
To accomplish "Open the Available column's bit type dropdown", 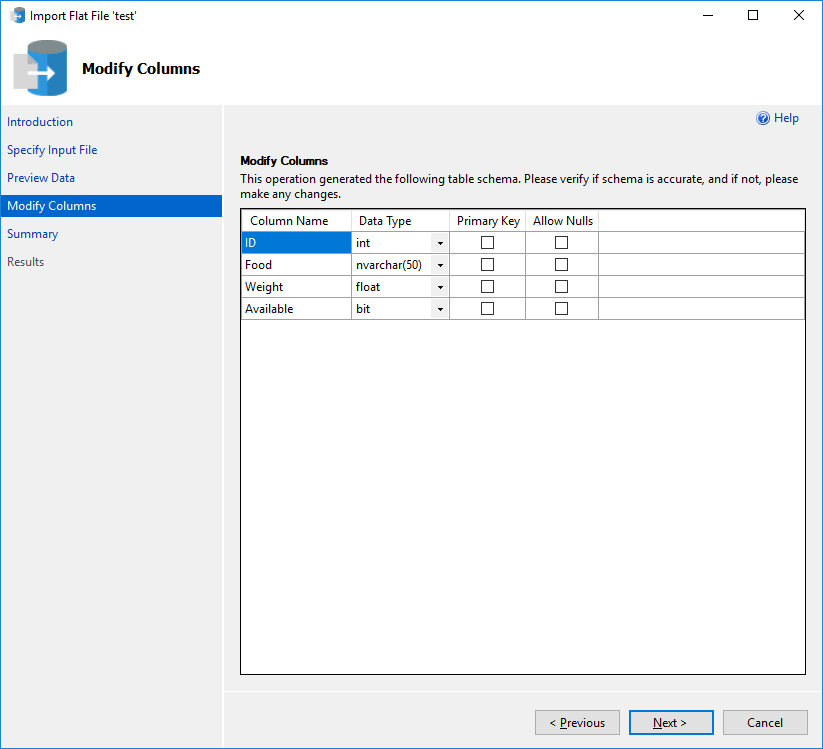I will 440,308.
